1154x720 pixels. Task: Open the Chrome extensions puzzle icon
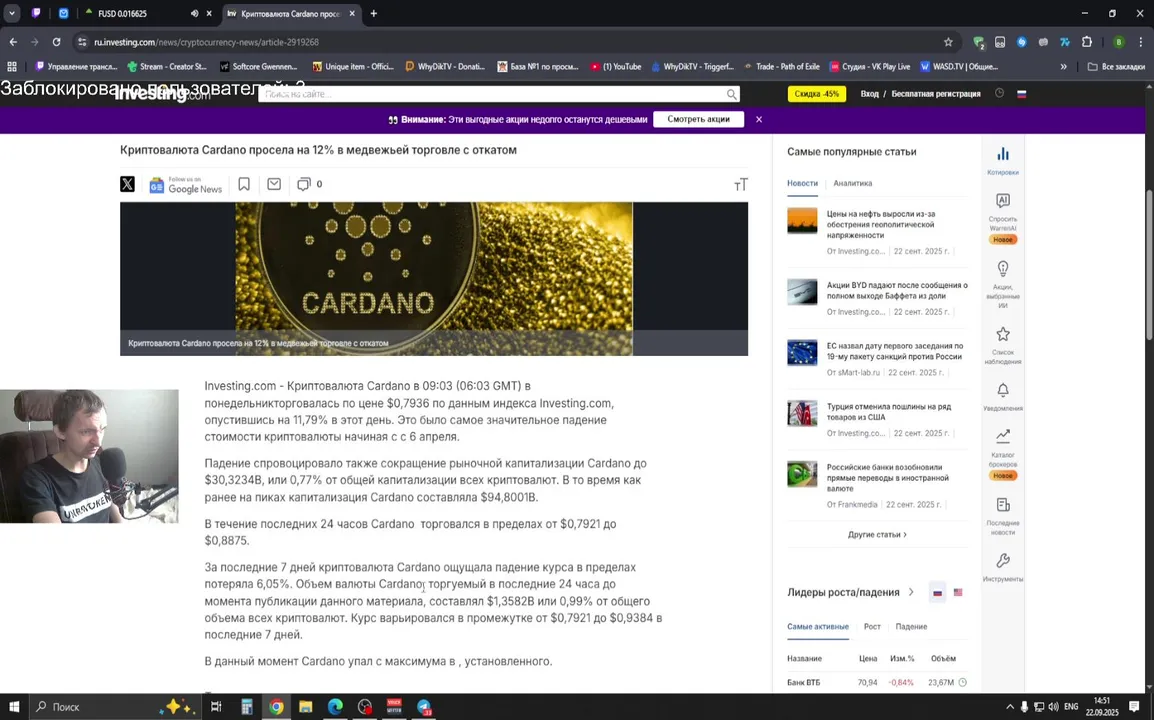tap(1086, 42)
